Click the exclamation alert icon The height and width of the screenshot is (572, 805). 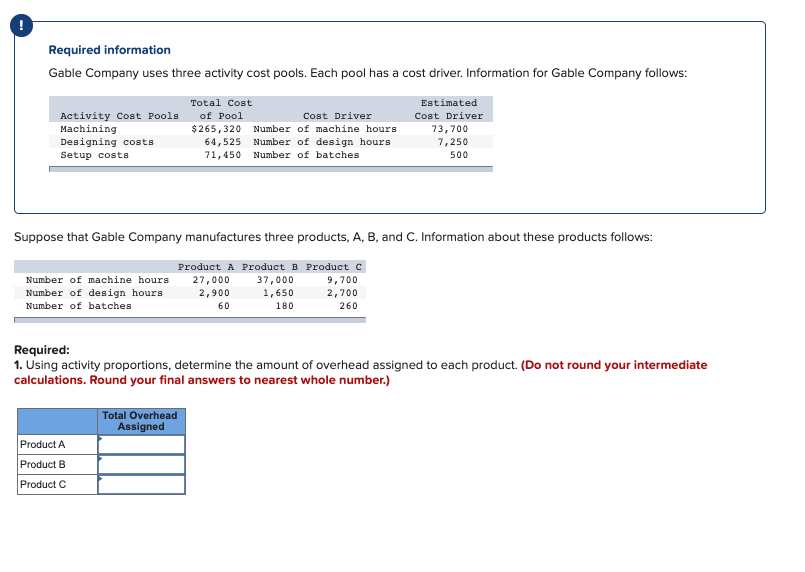pos(21,25)
